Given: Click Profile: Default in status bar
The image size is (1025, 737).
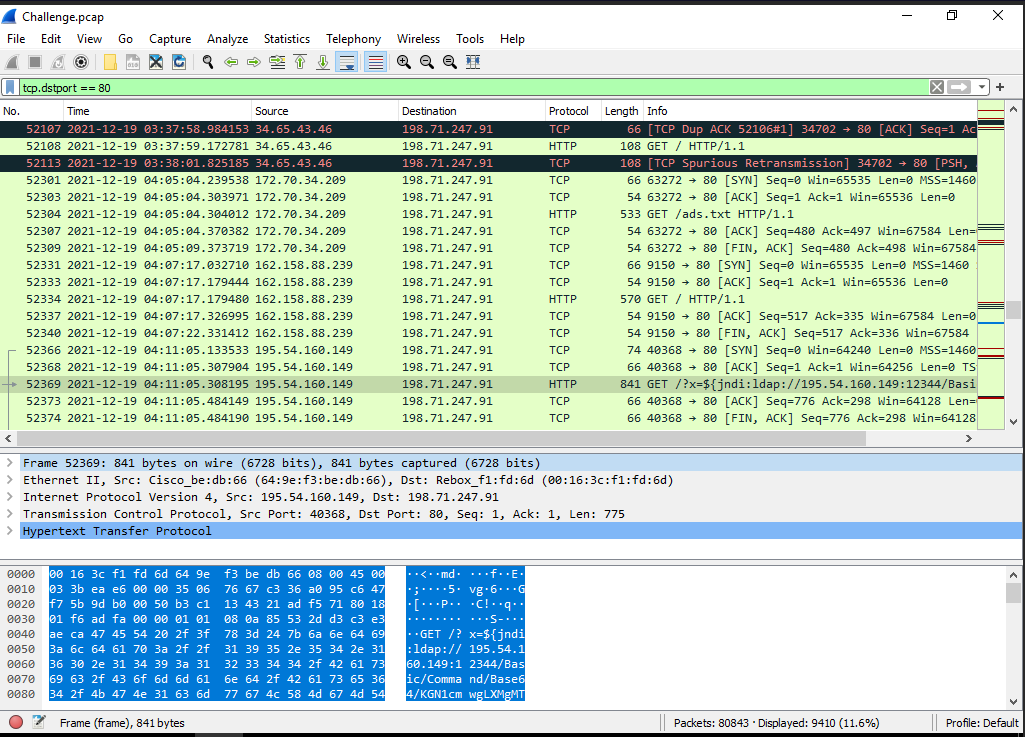Looking at the screenshot, I should (x=981, y=723).
